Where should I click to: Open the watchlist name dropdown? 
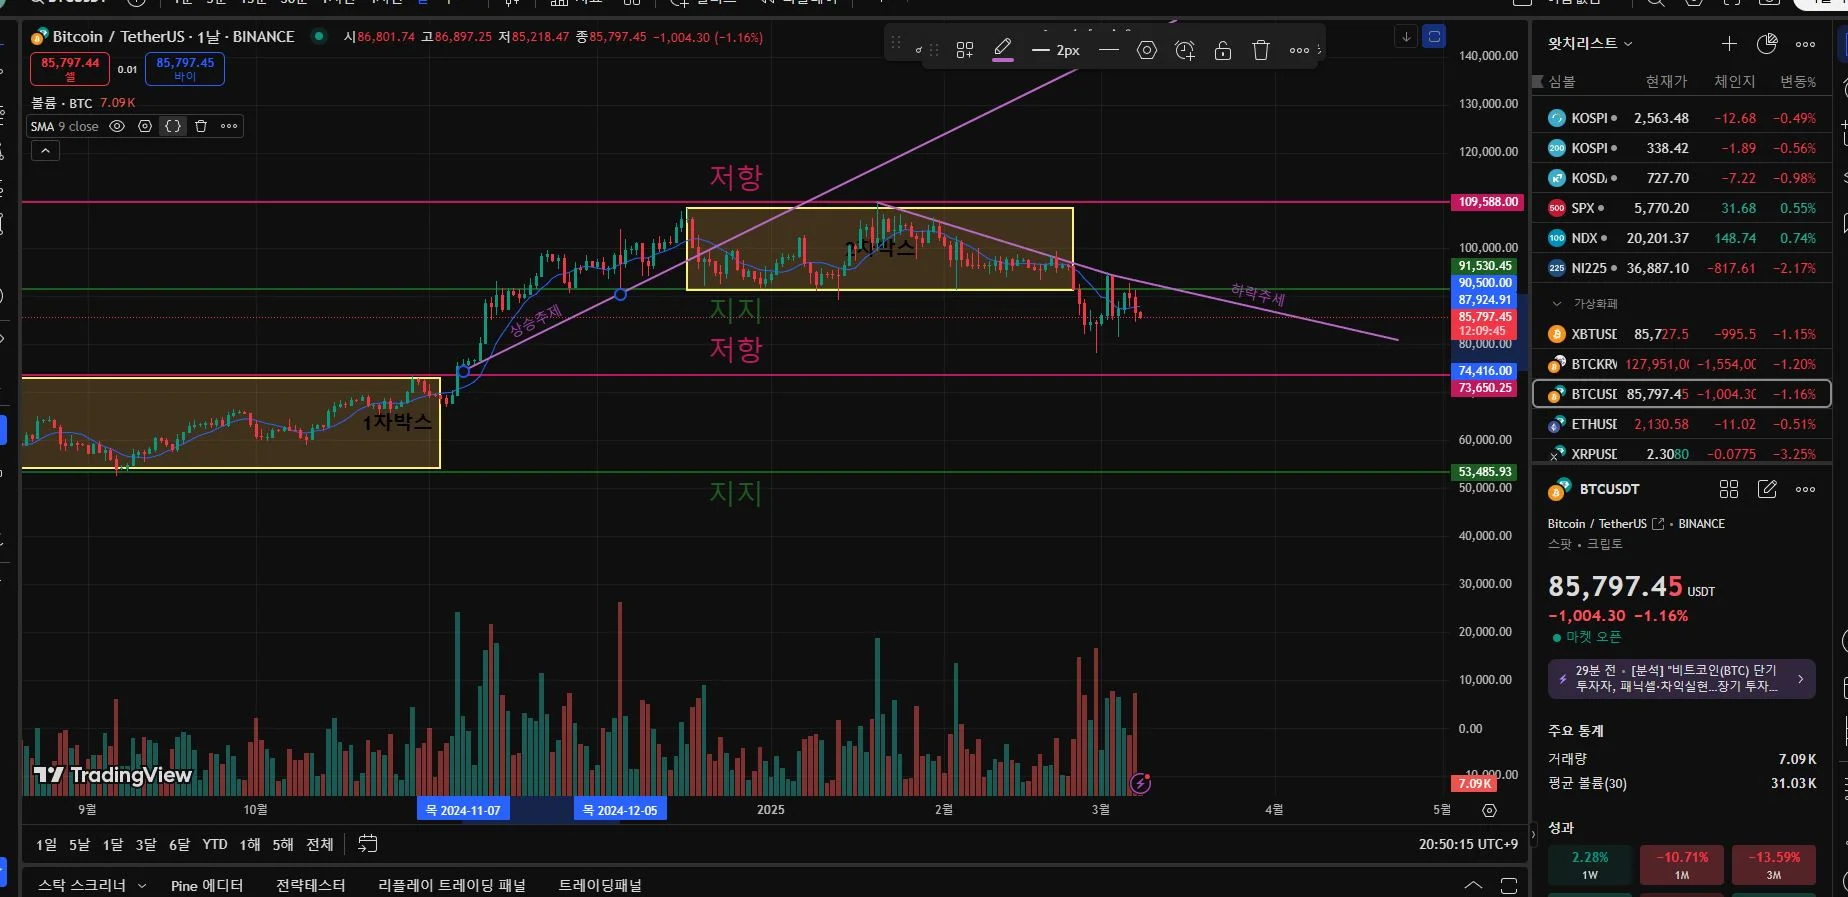point(1590,44)
